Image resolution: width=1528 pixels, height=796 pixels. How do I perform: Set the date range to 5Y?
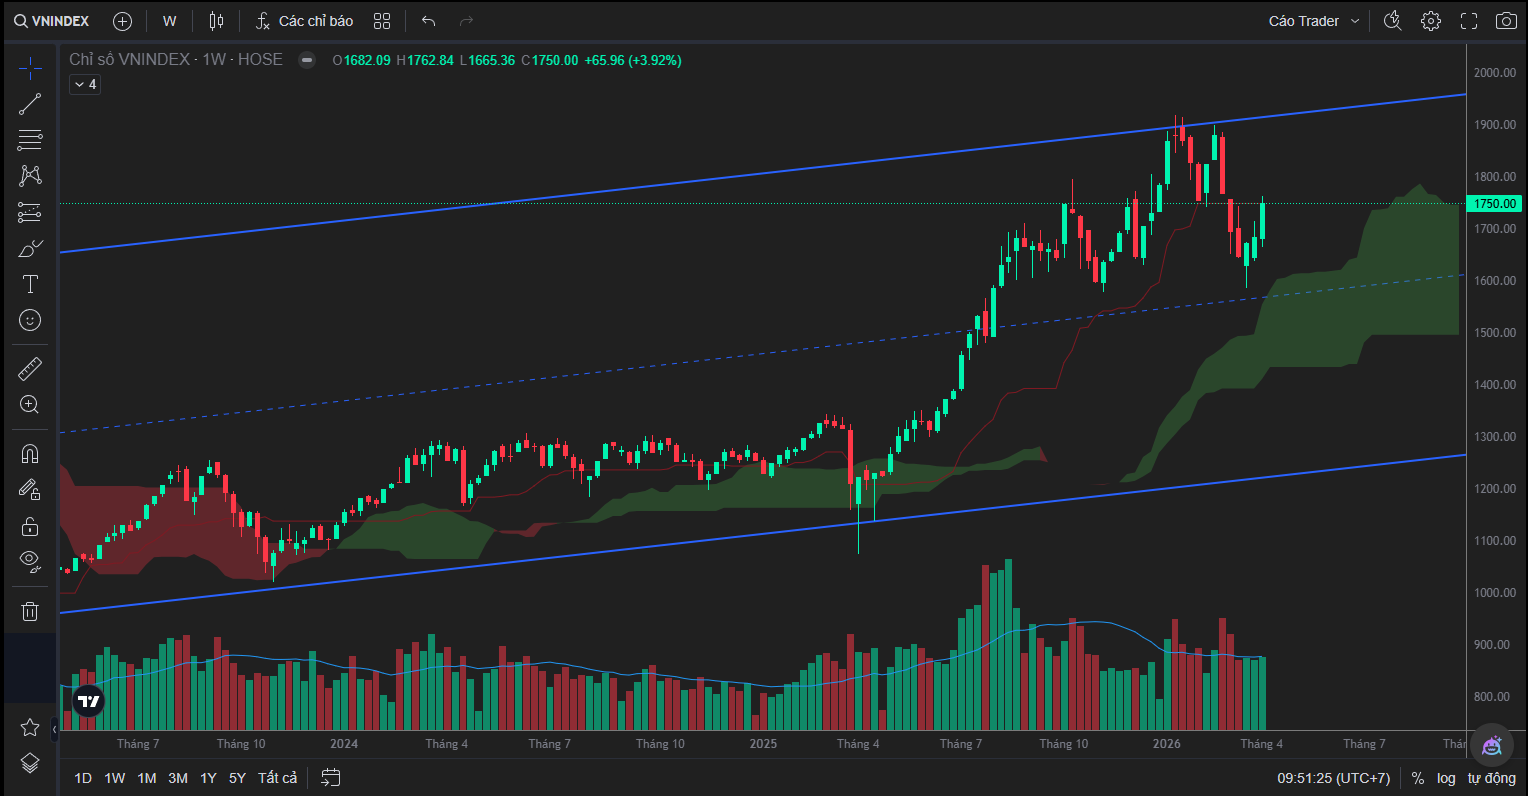point(237,778)
